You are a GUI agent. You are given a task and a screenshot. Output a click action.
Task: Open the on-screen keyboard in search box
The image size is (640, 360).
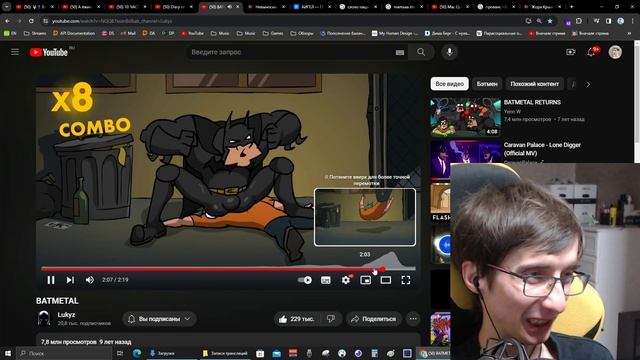tap(400, 52)
